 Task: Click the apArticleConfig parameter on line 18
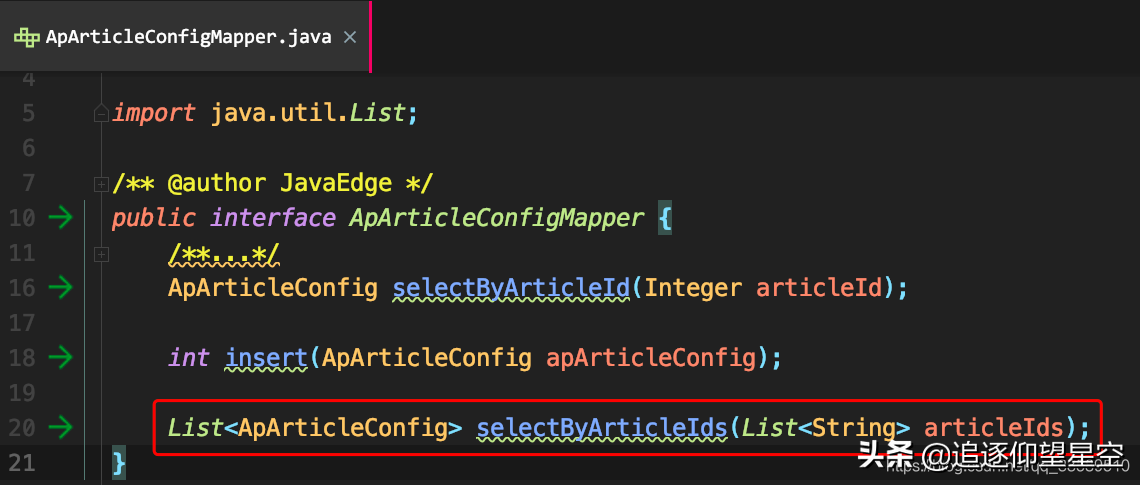(x=650, y=358)
